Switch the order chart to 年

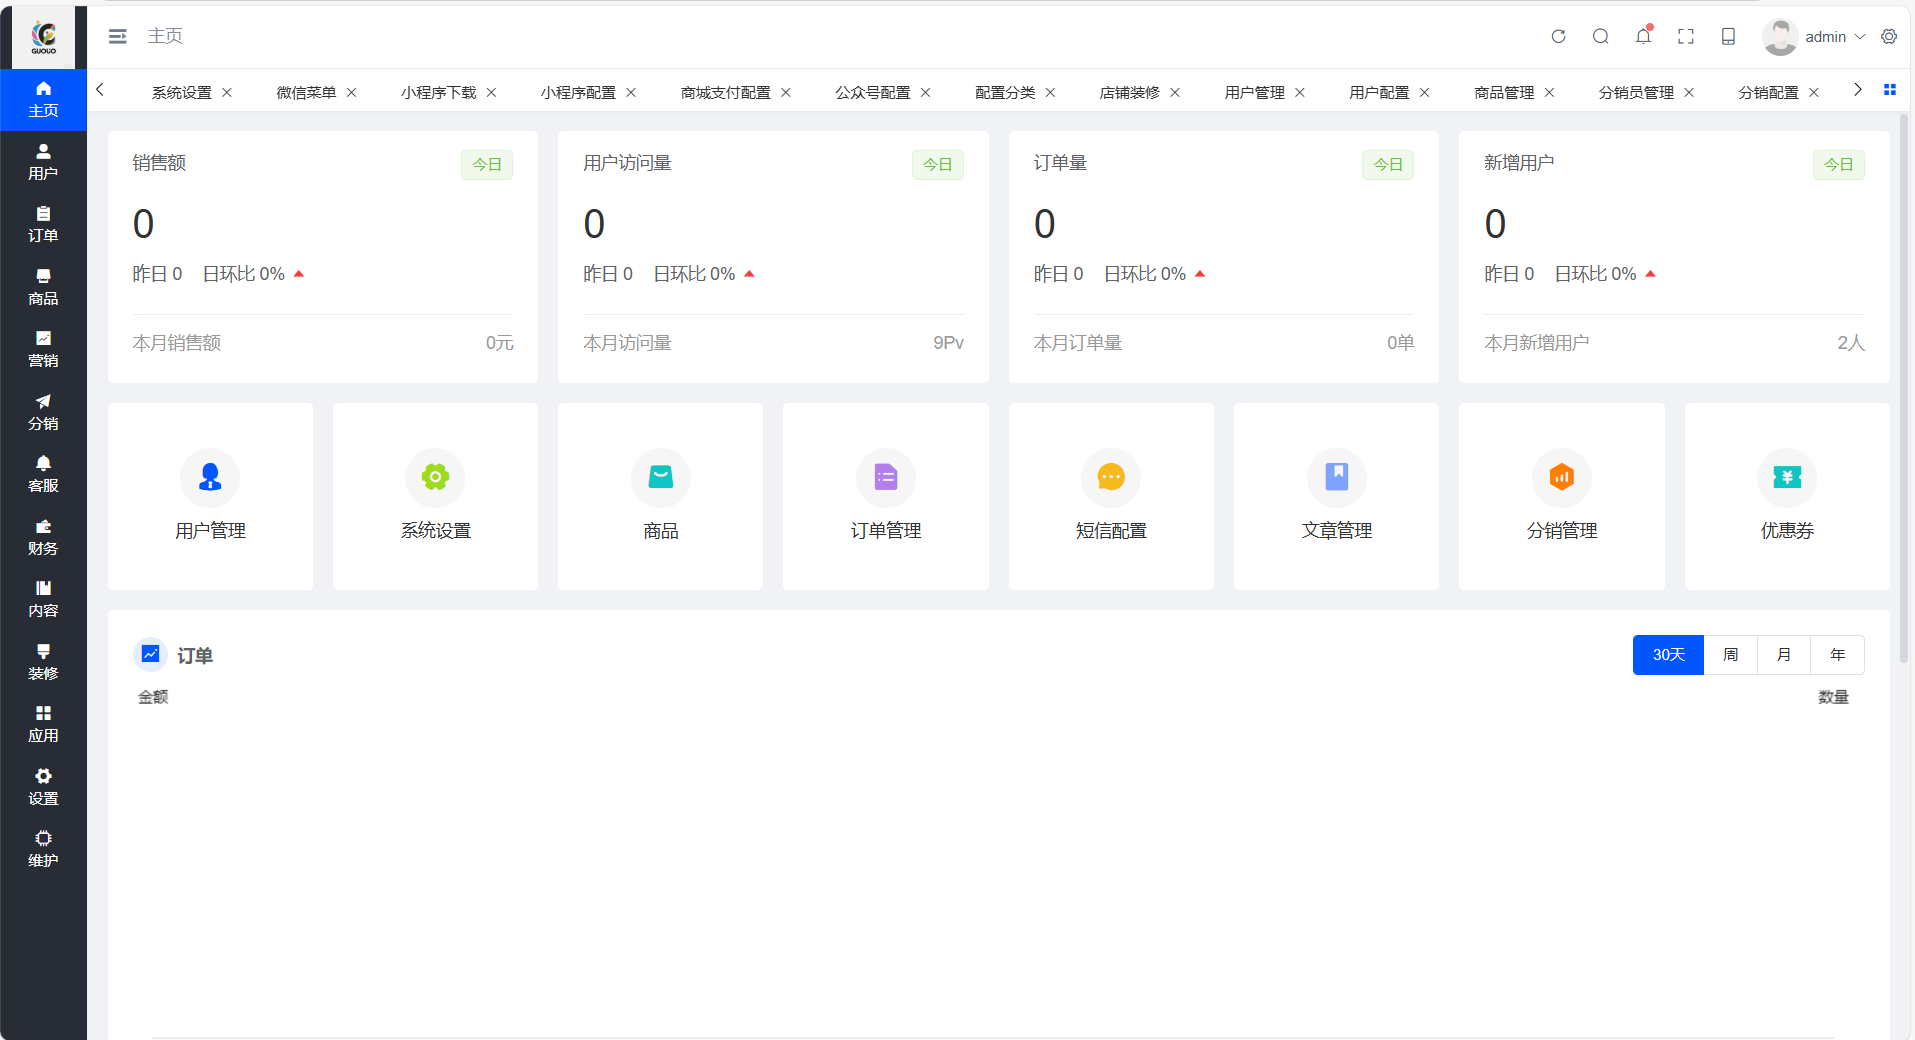[x=1837, y=655]
